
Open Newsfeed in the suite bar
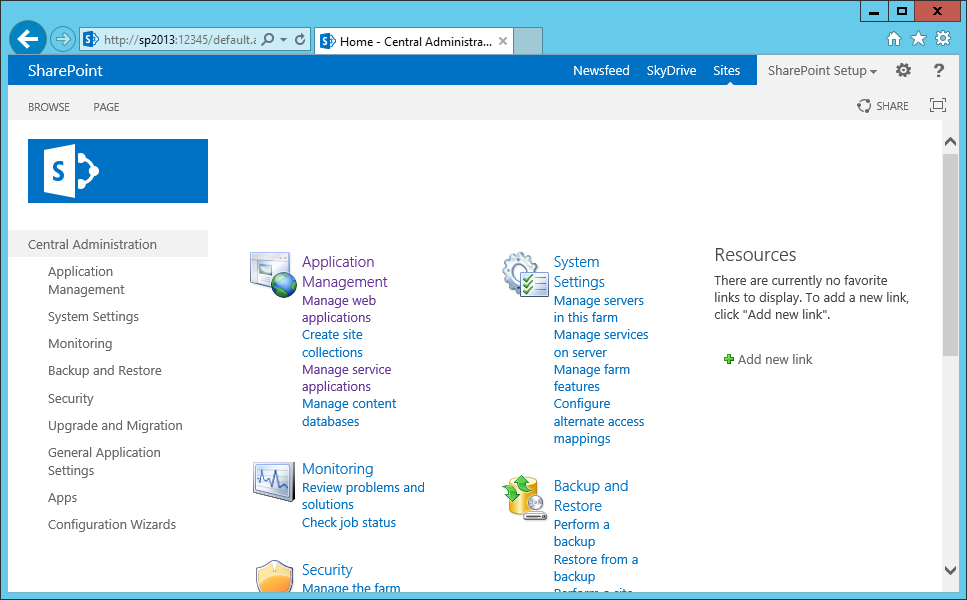click(x=601, y=70)
